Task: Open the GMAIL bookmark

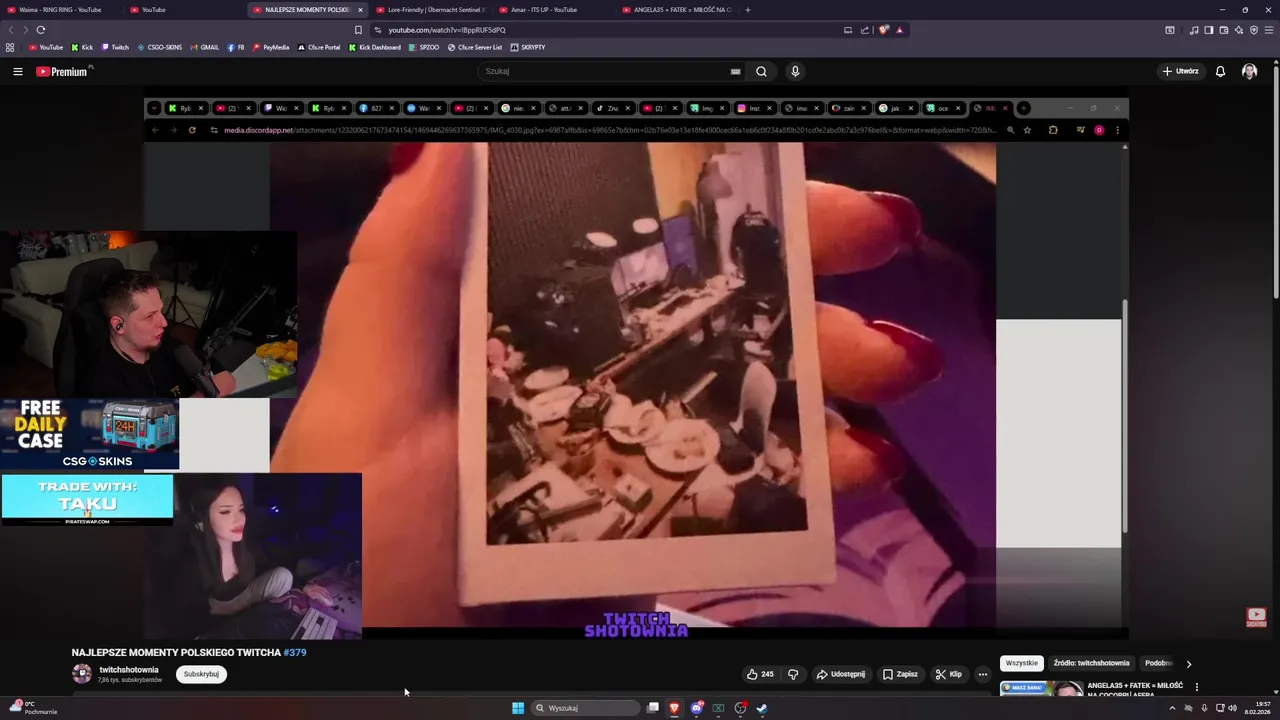Action: click(x=204, y=47)
